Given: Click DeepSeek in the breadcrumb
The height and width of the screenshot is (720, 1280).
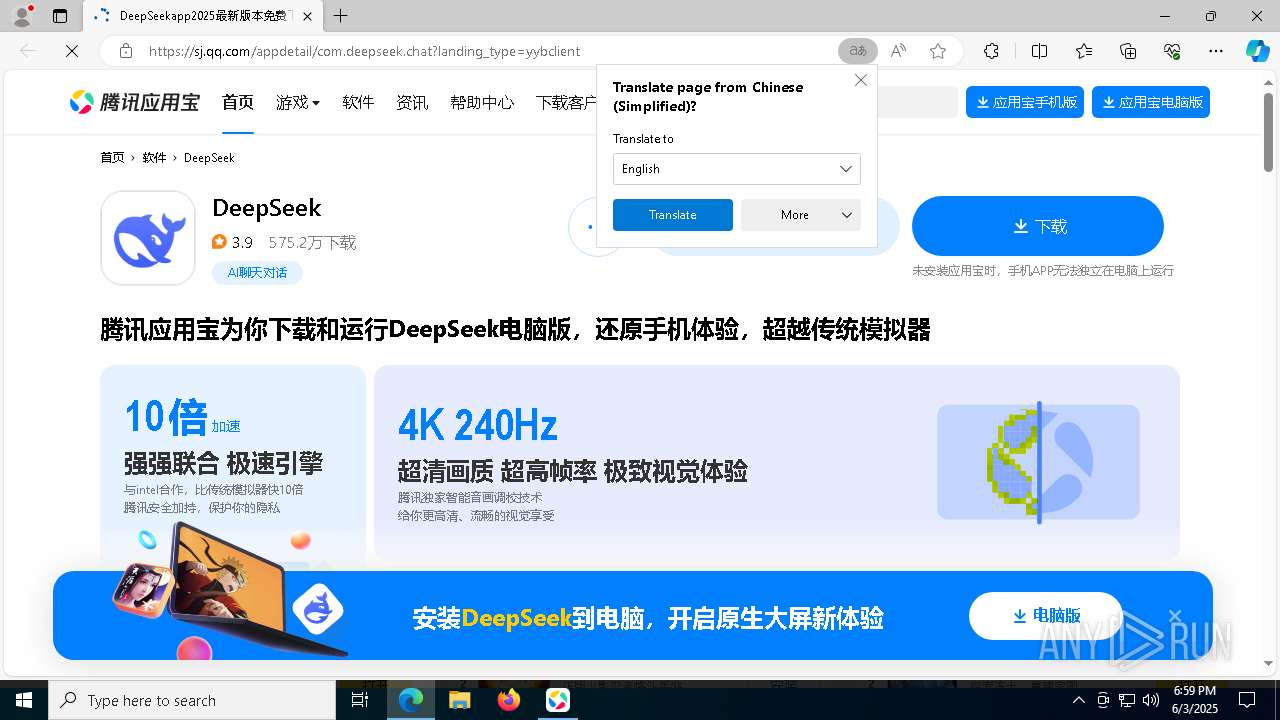Looking at the screenshot, I should tap(209, 158).
